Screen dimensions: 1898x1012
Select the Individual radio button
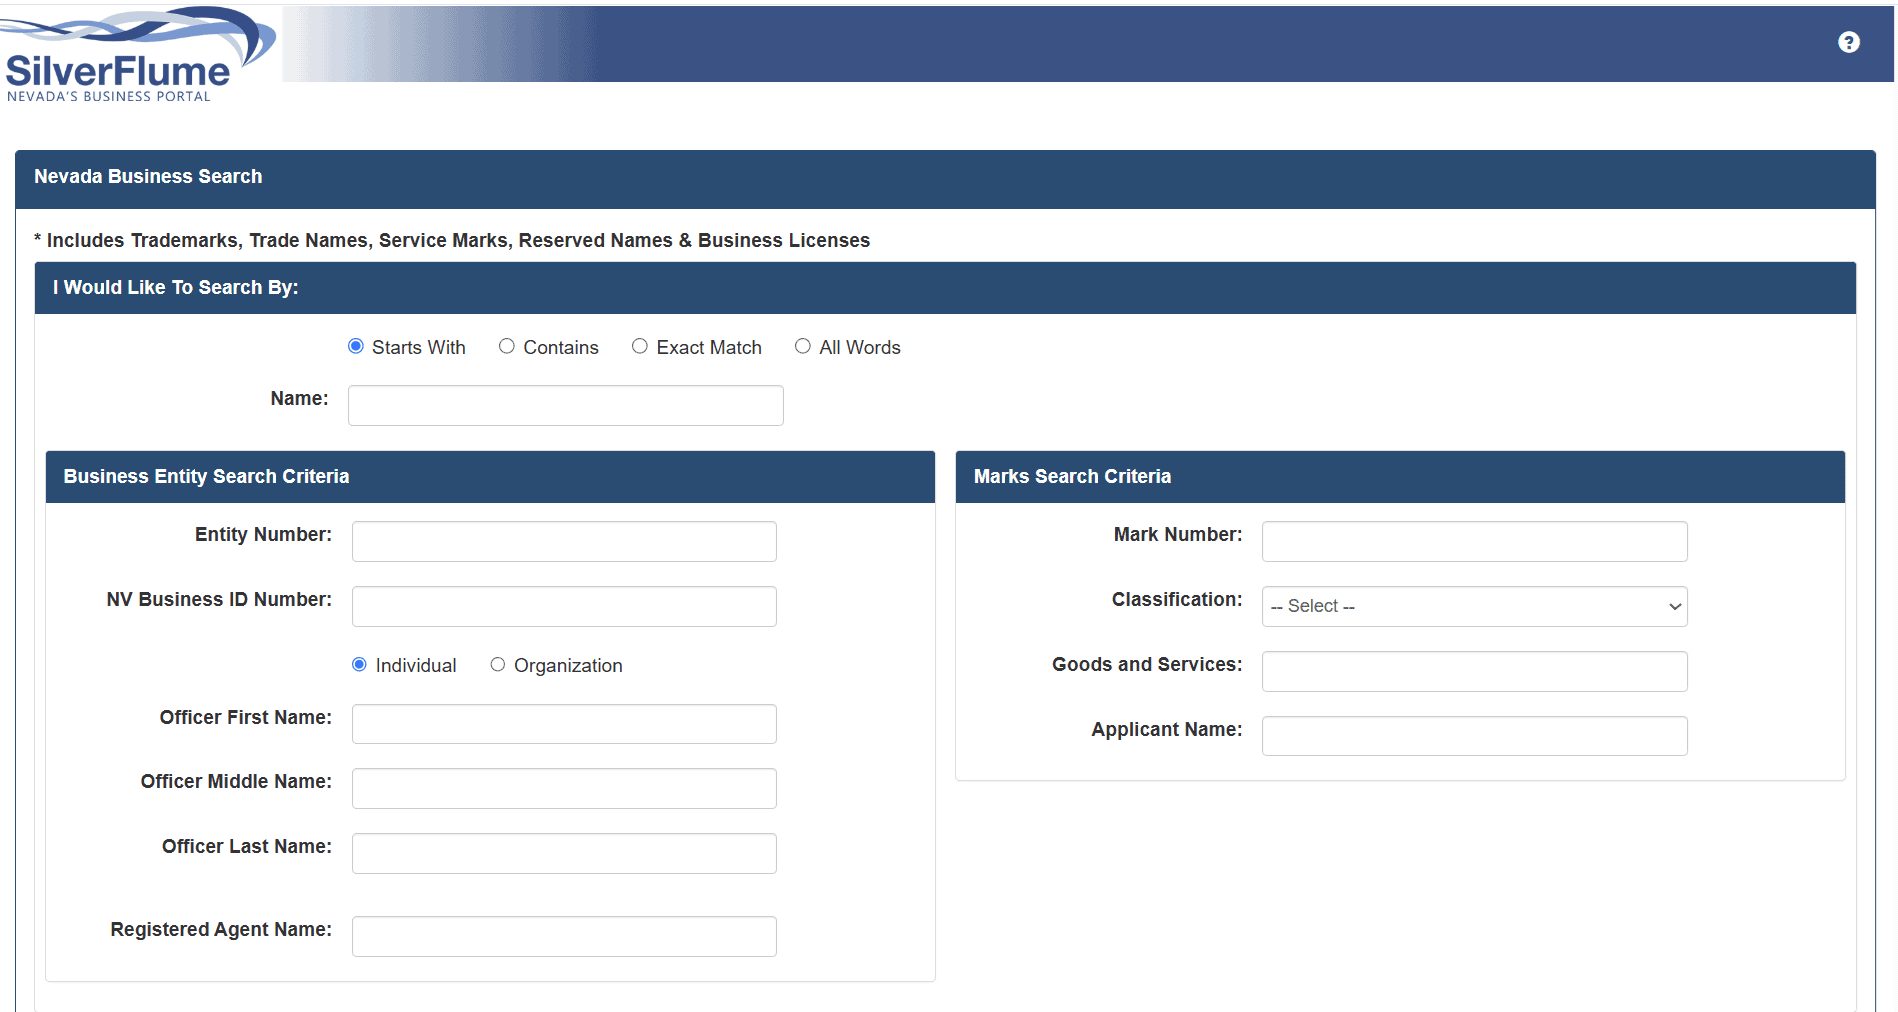[x=360, y=665]
